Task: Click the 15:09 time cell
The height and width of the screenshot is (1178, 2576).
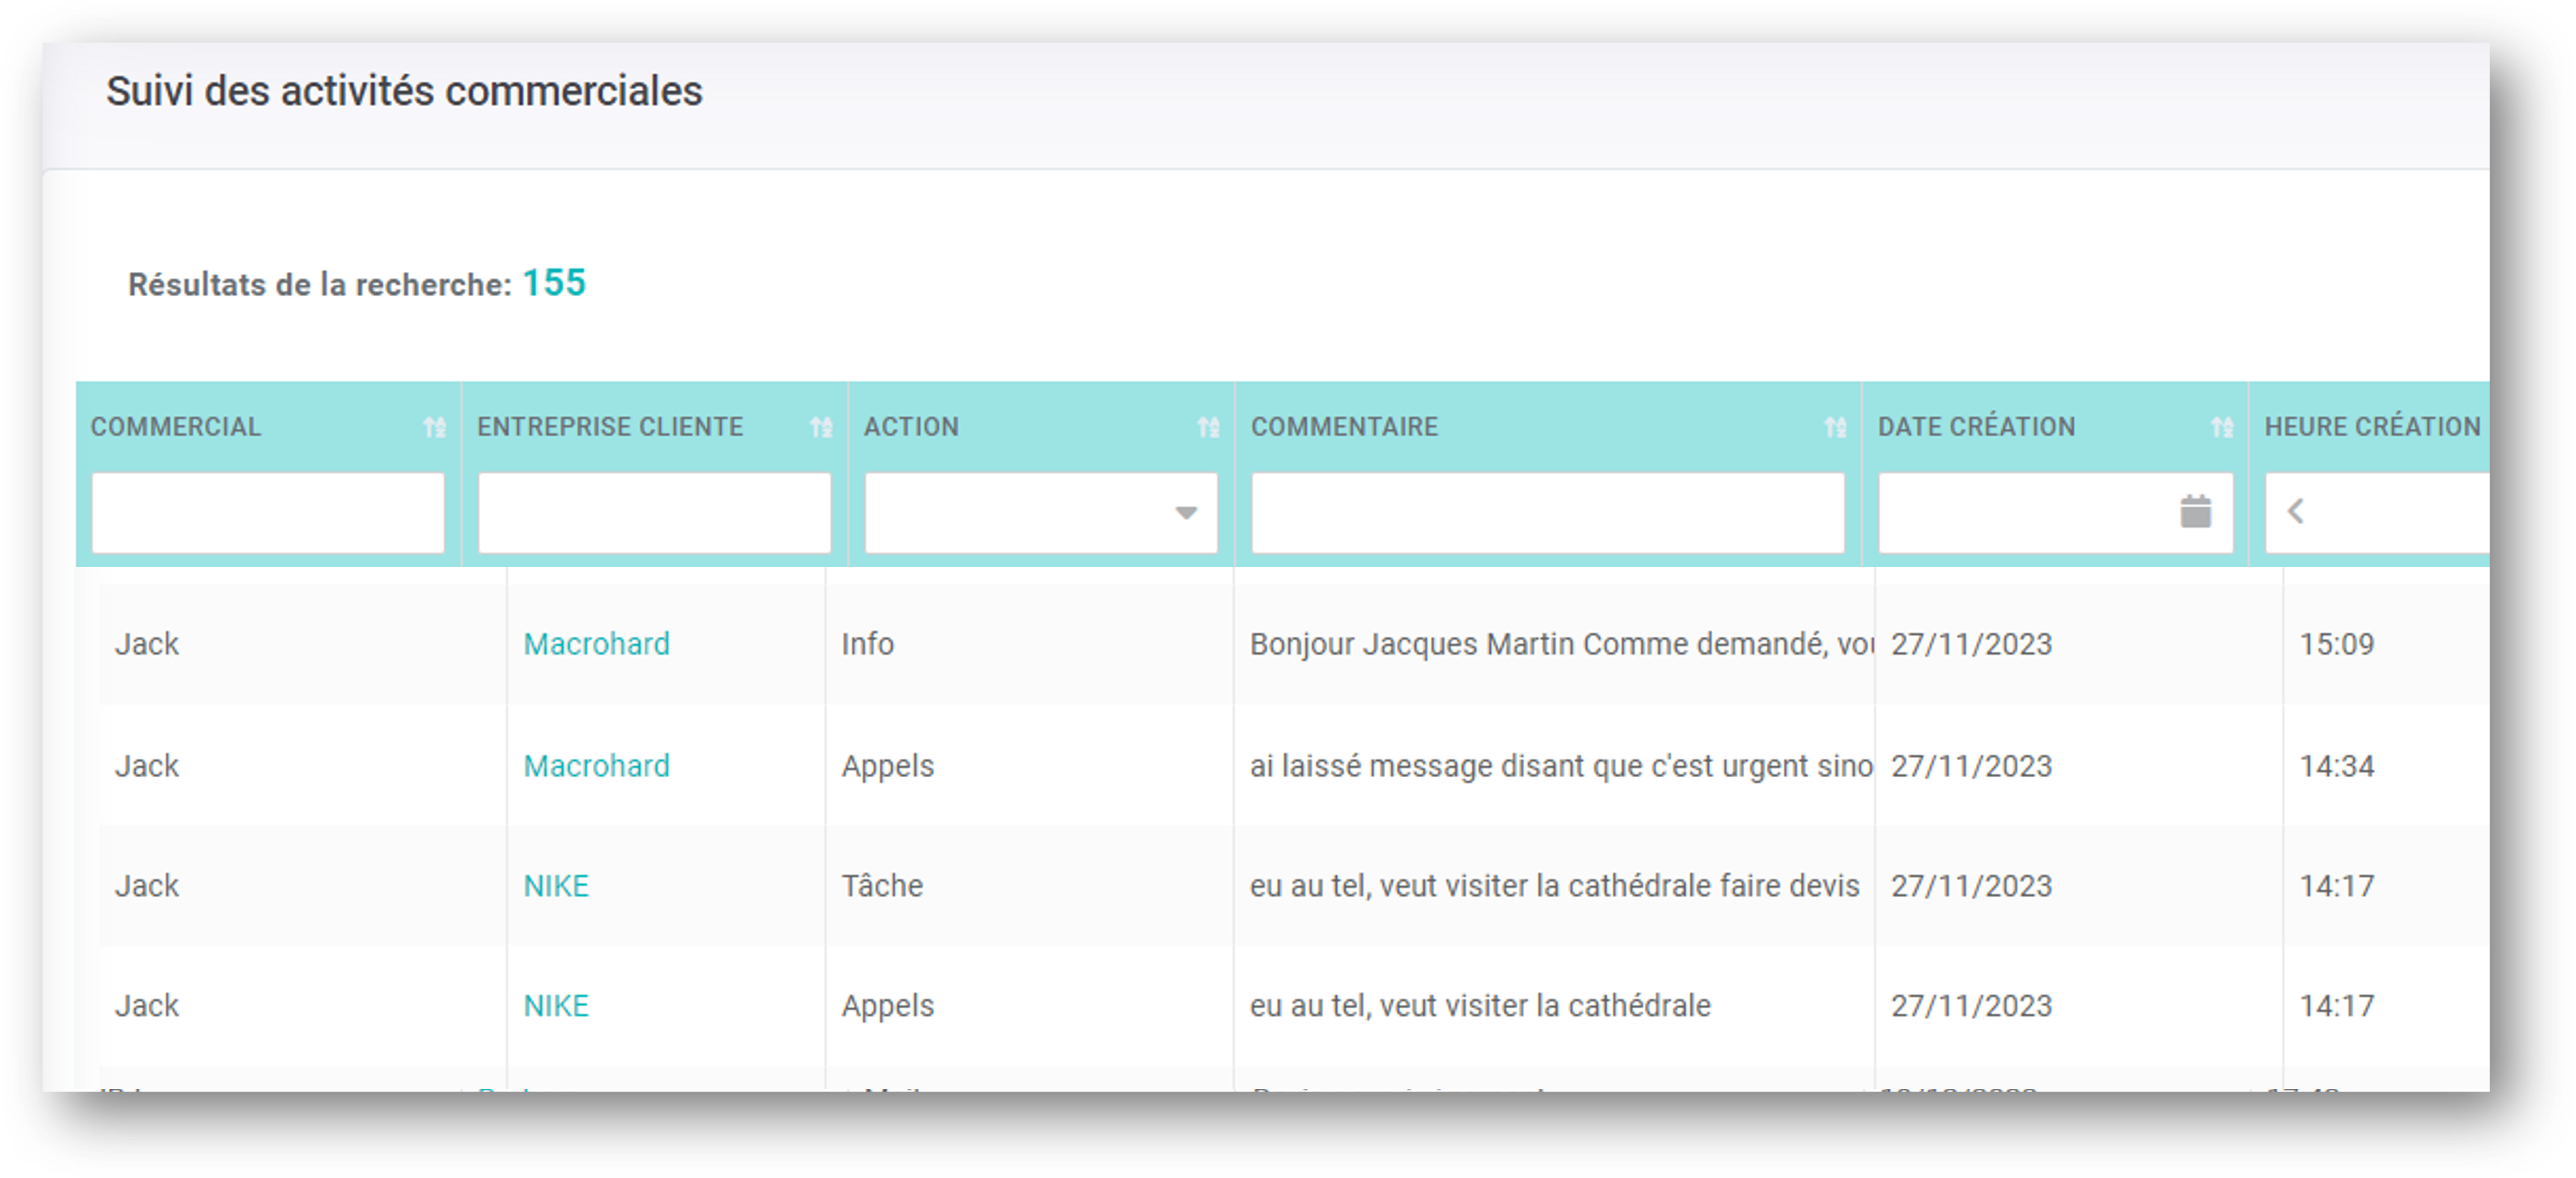Action: [2337, 644]
